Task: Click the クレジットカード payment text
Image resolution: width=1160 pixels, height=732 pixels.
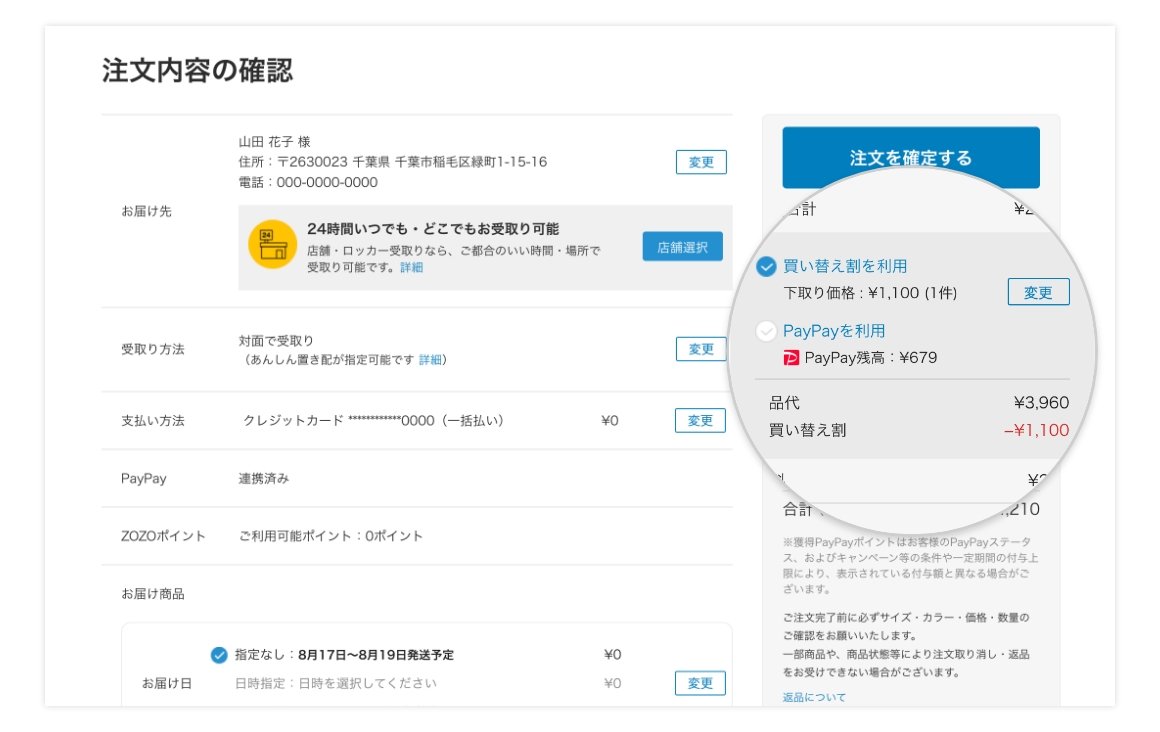Action: [x=374, y=420]
